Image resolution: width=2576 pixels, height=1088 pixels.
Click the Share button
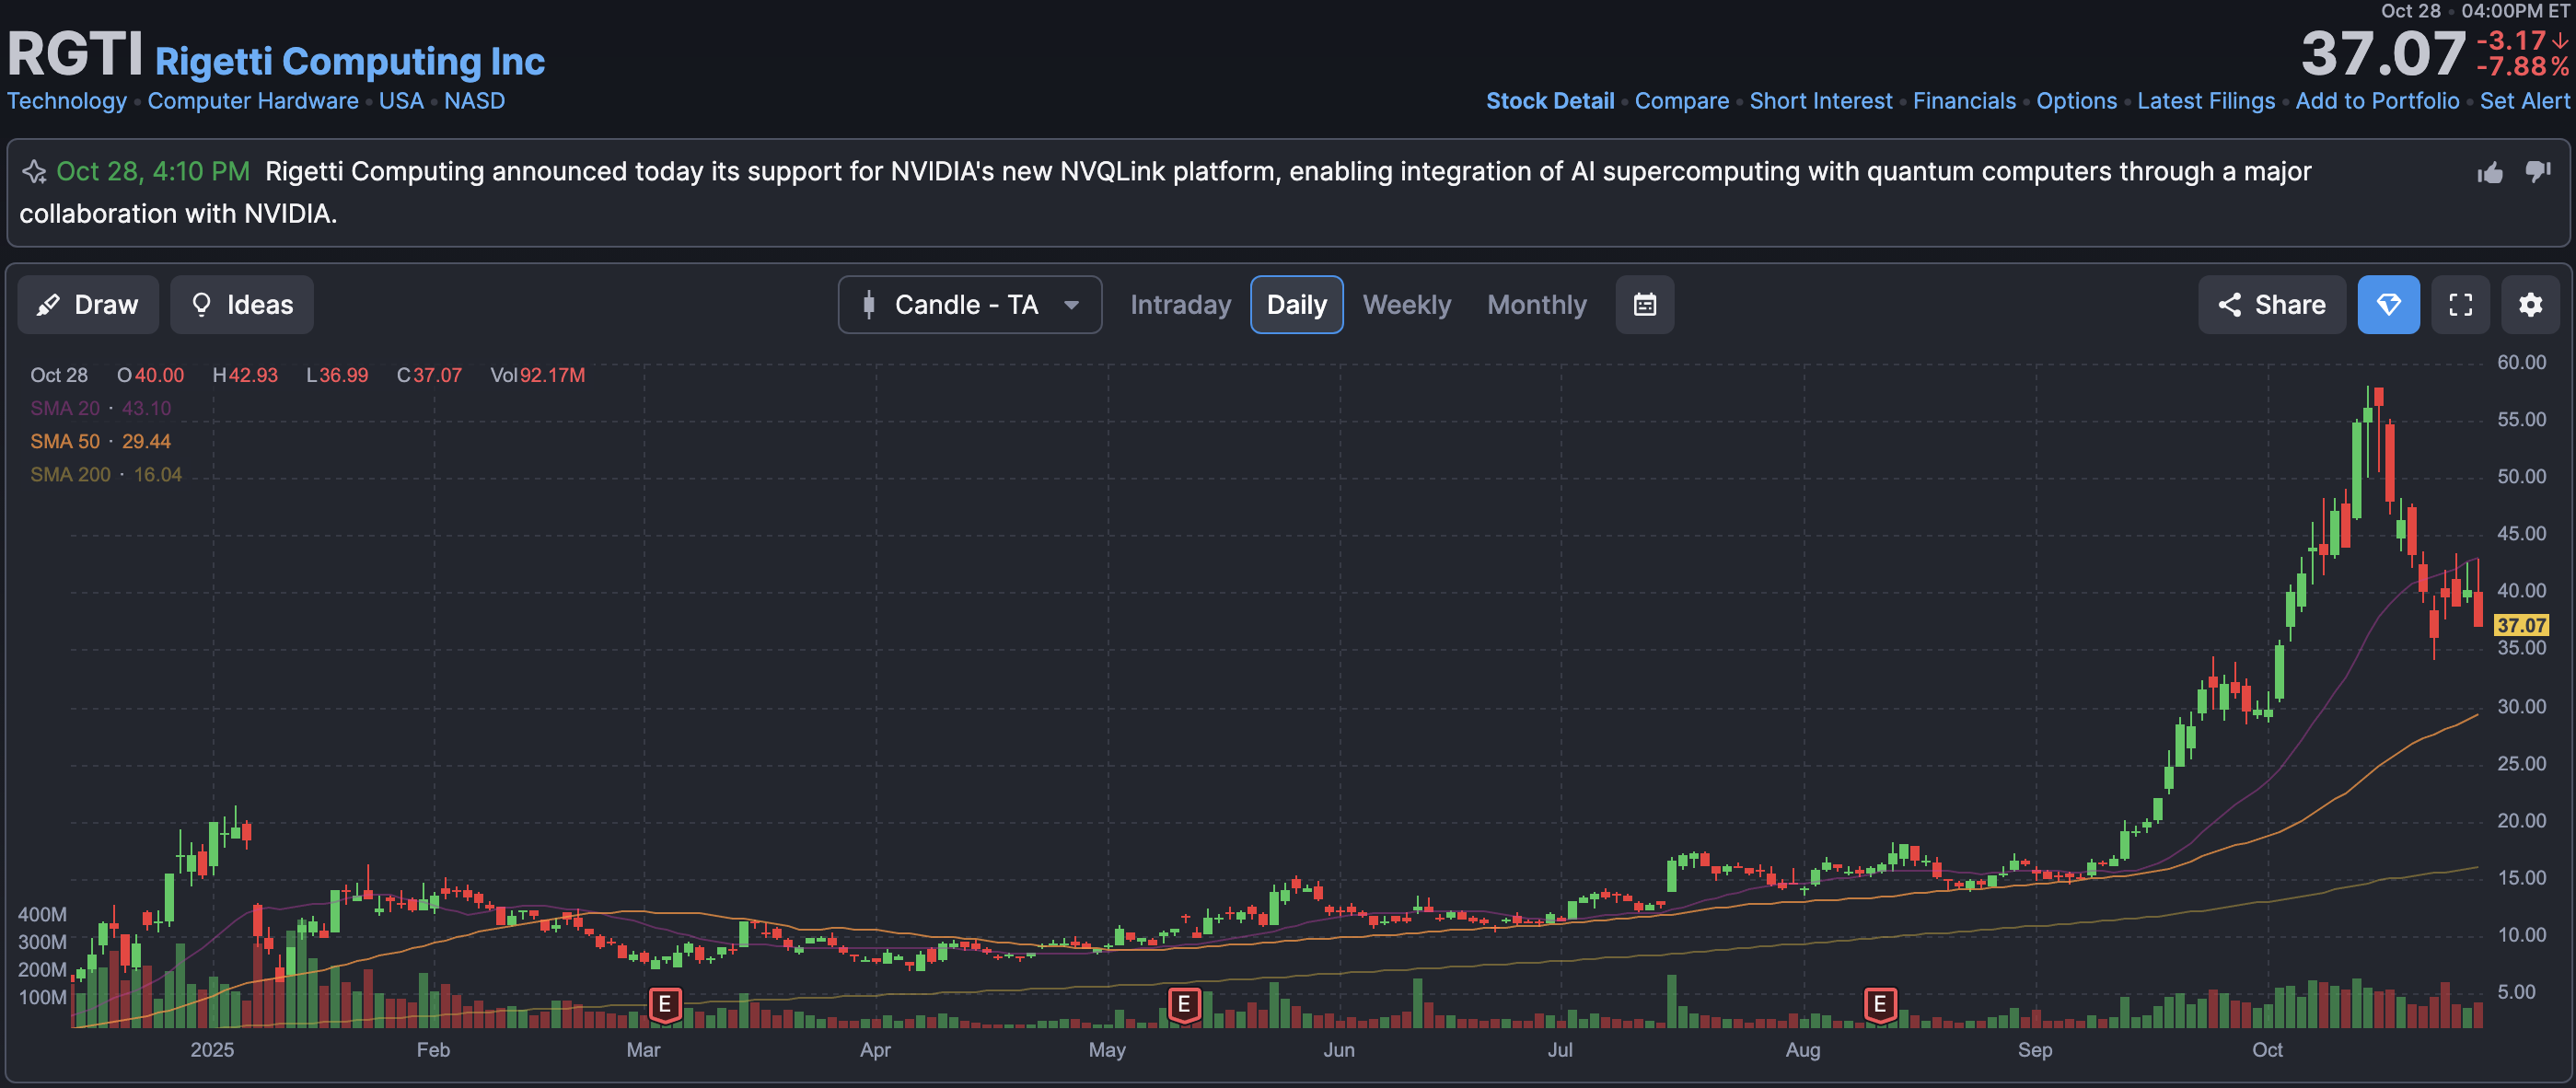coord(2271,305)
